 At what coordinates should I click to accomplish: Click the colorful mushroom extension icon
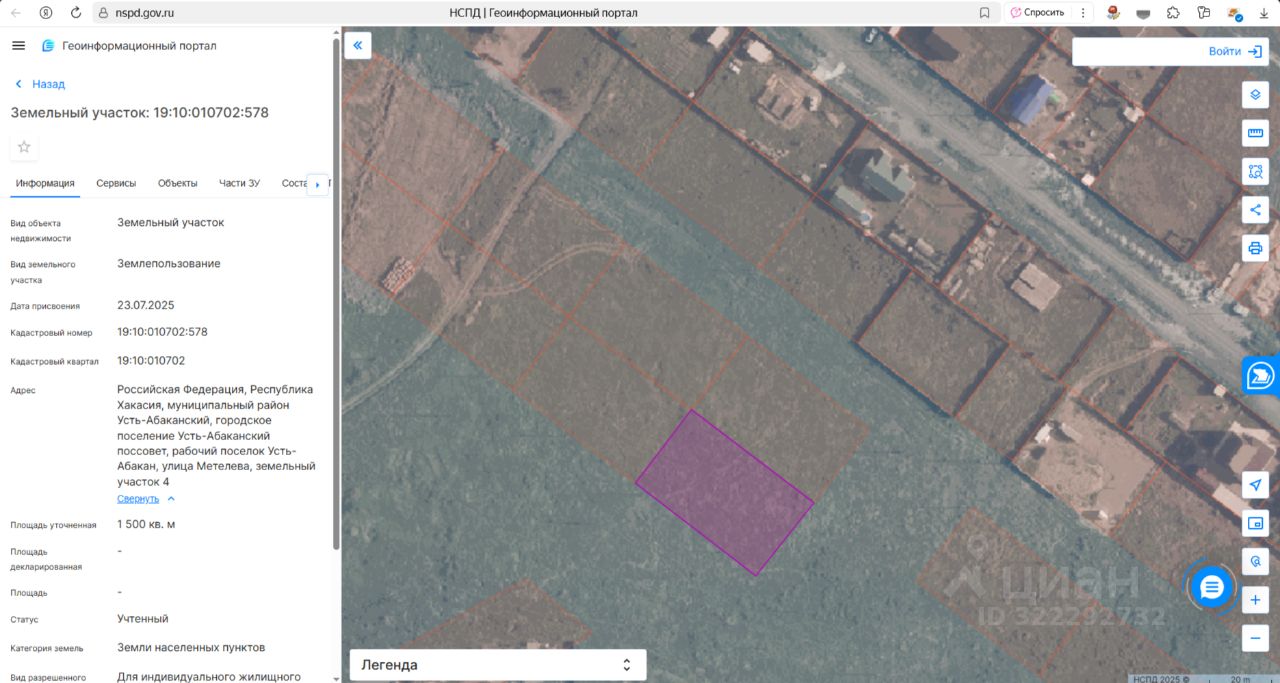coord(1113,13)
